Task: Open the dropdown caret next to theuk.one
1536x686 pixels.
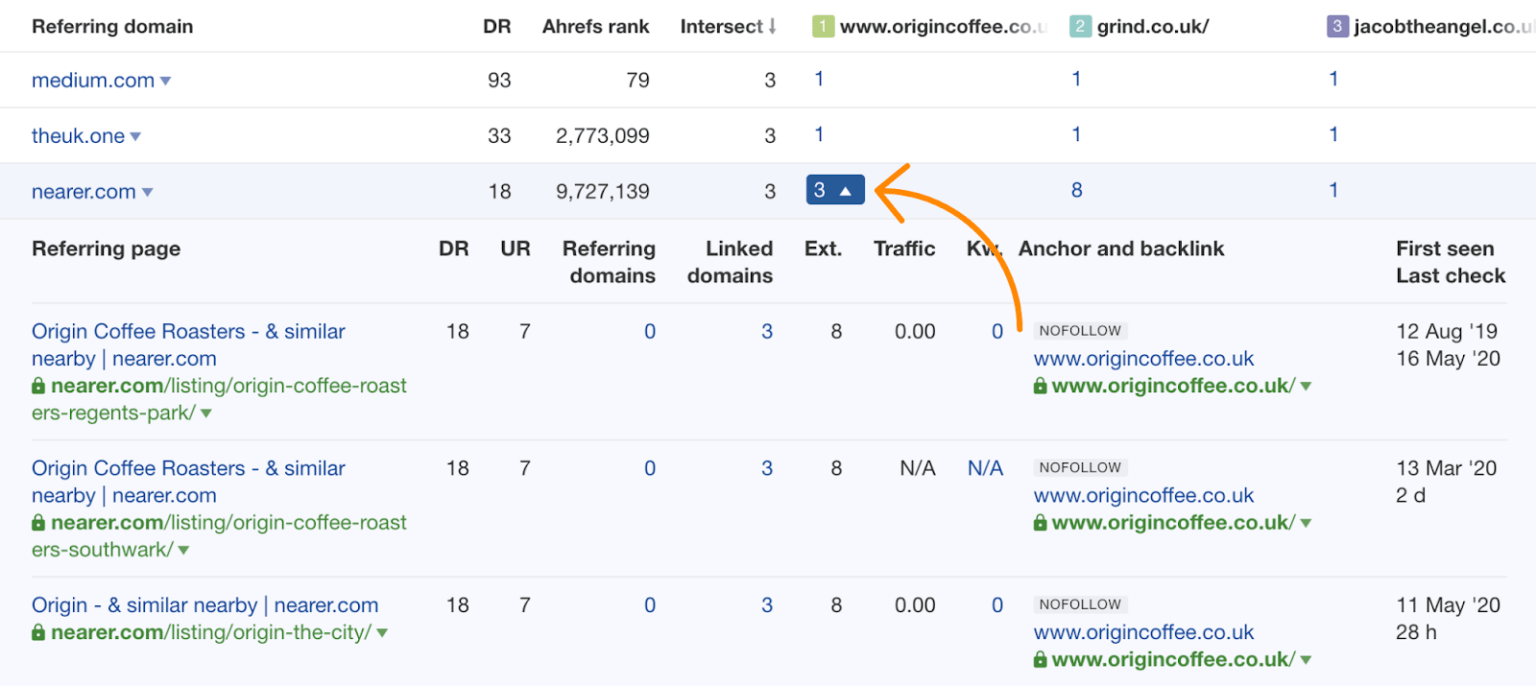Action: [x=136, y=135]
